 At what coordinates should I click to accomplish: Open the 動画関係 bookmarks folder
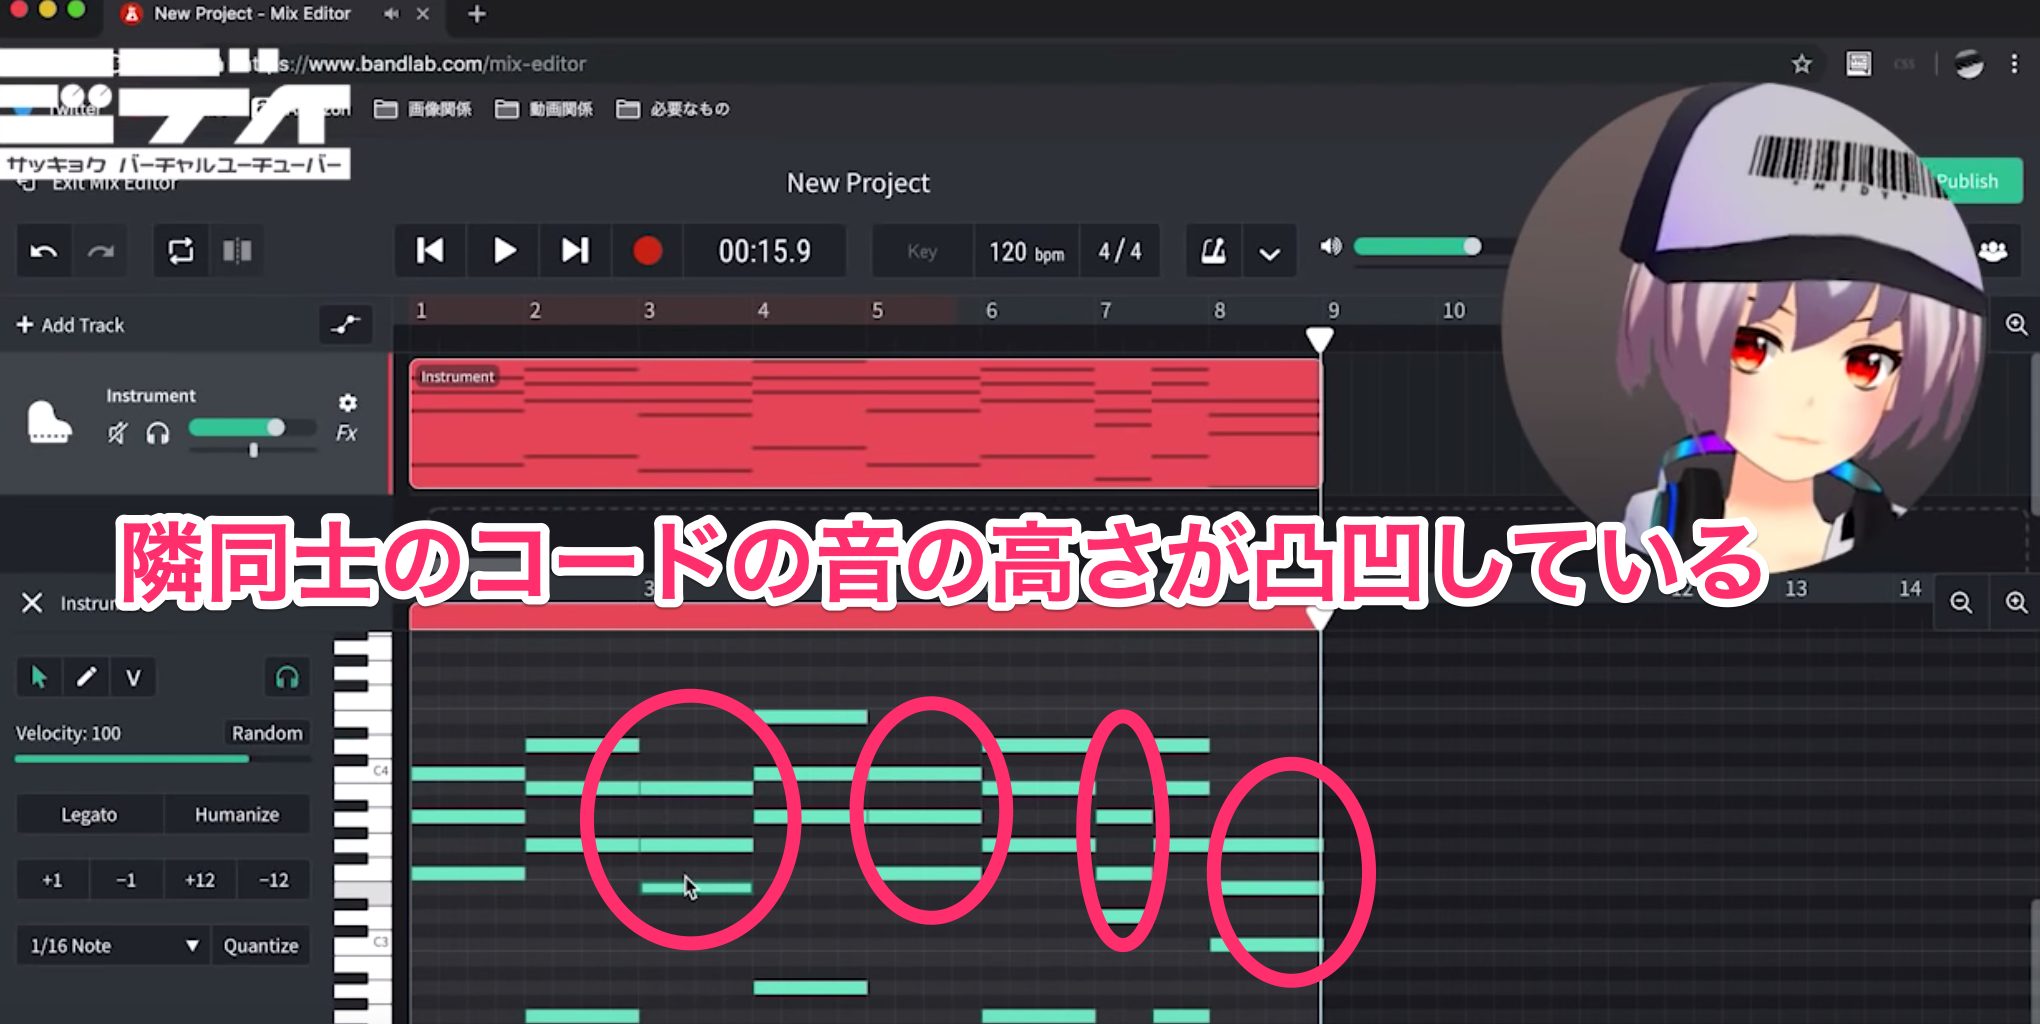coord(544,109)
